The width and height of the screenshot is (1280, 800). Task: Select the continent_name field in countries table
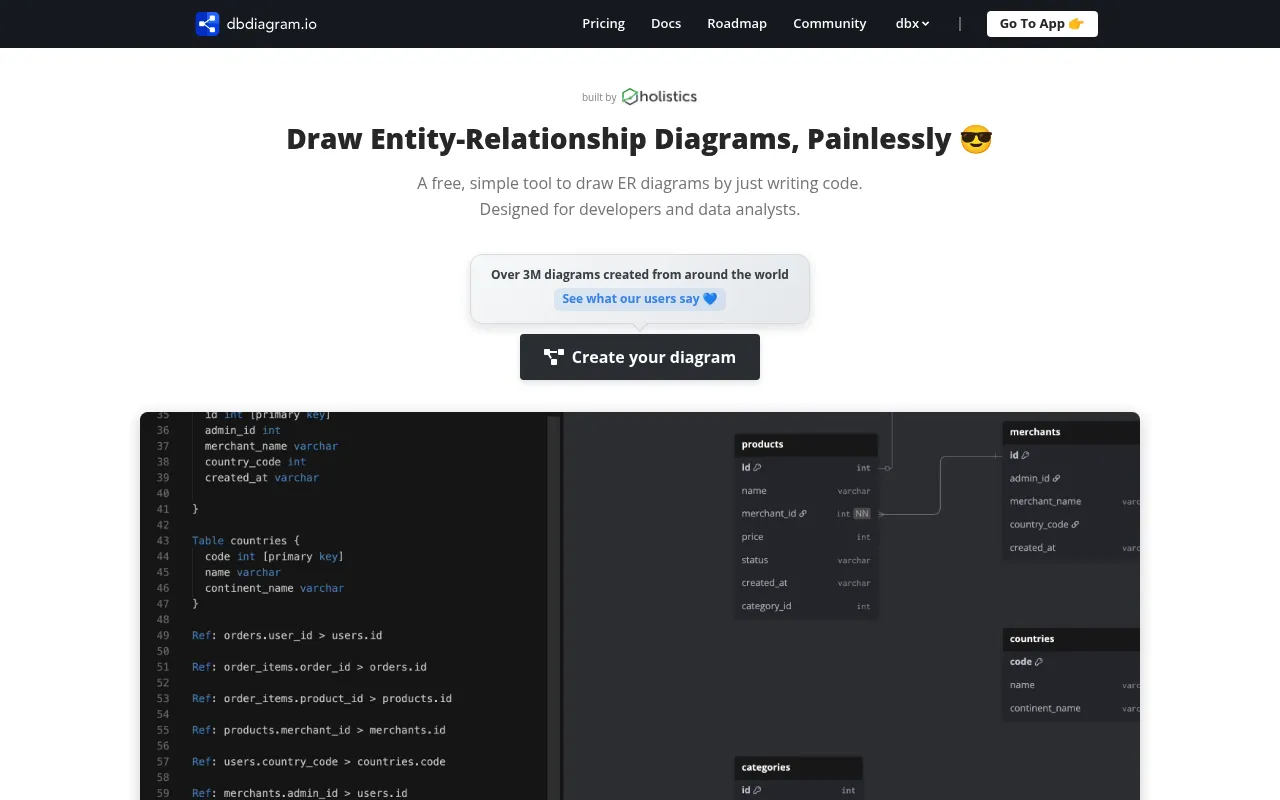[x=1071, y=708]
